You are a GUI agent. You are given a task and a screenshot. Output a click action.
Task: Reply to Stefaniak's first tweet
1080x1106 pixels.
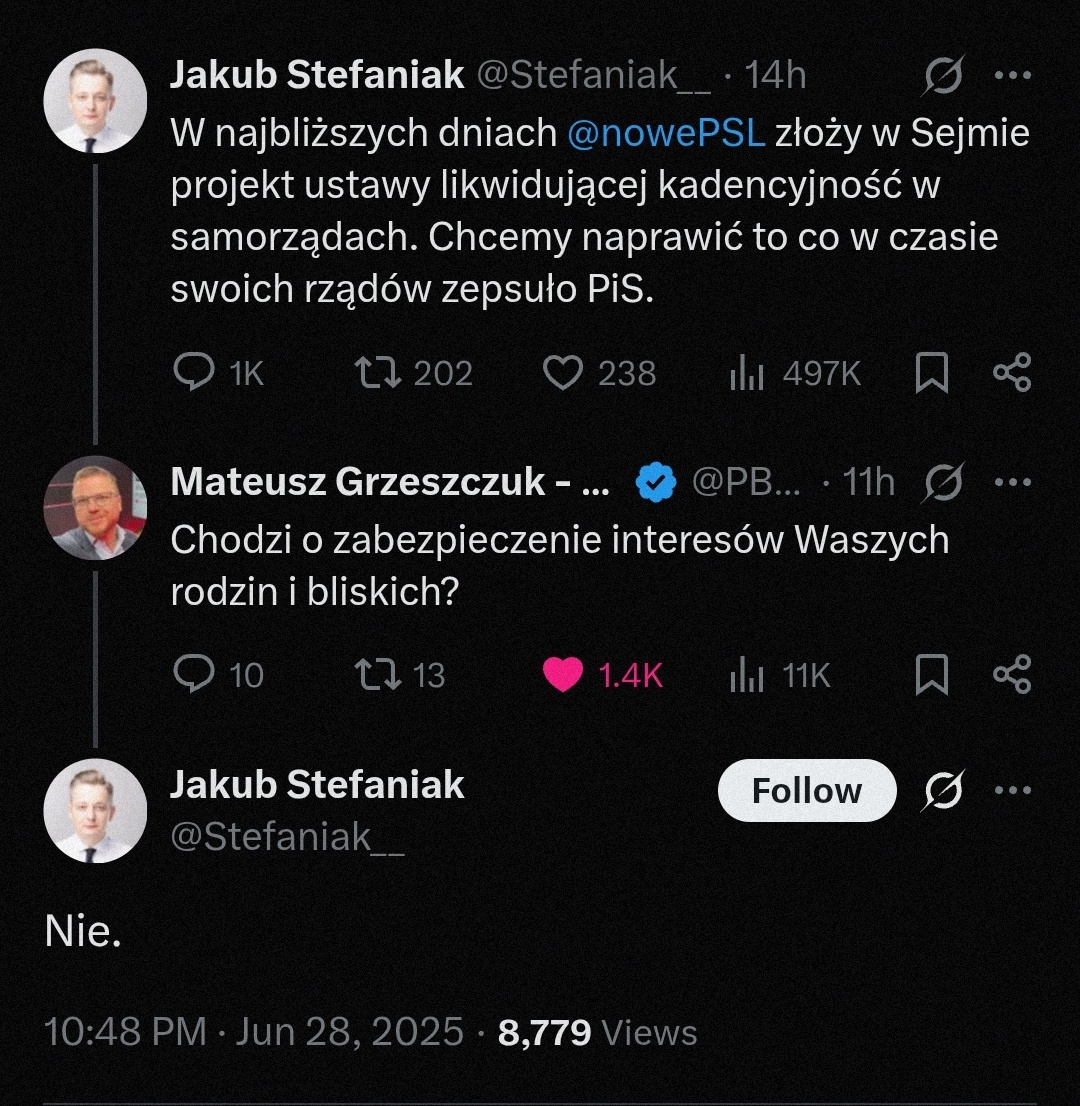(x=195, y=373)
